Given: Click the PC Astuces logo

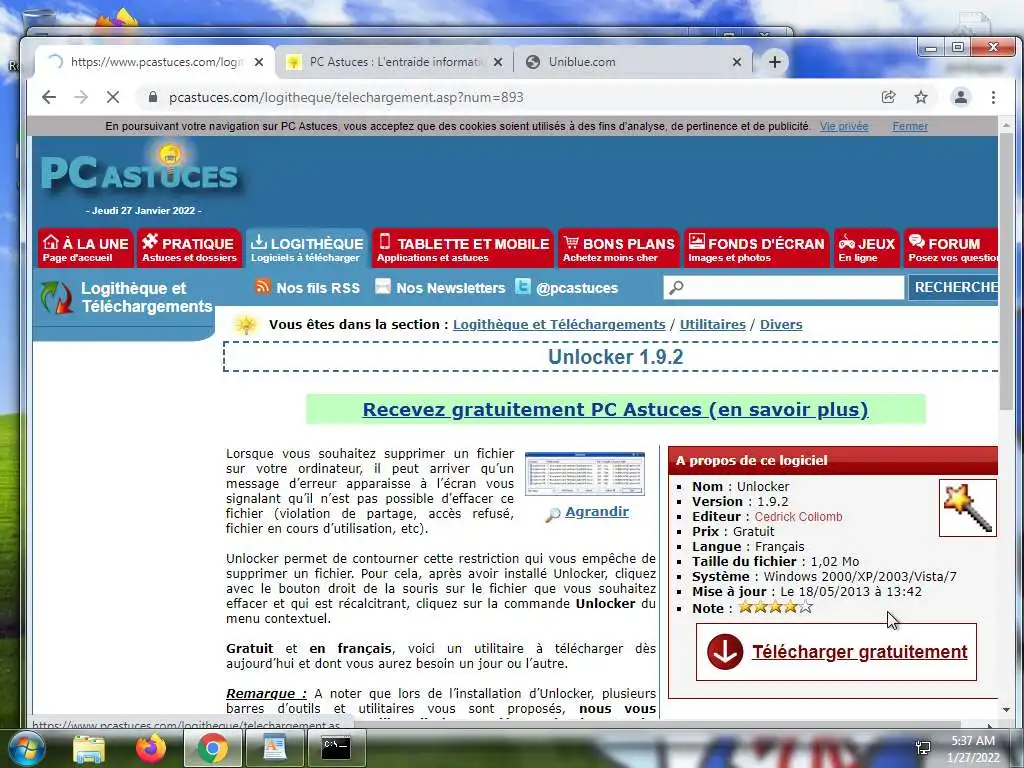Looking at the screenshot, I should [140, 171].
